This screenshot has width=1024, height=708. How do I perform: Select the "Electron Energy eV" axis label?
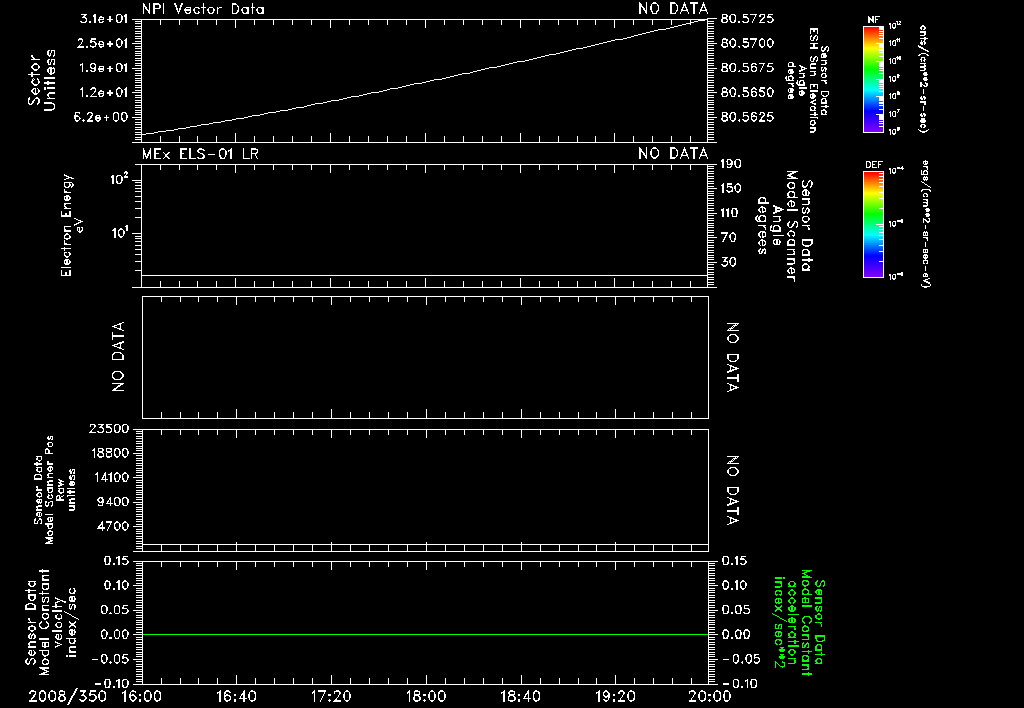pyautogui.click(x=71, y=225)
